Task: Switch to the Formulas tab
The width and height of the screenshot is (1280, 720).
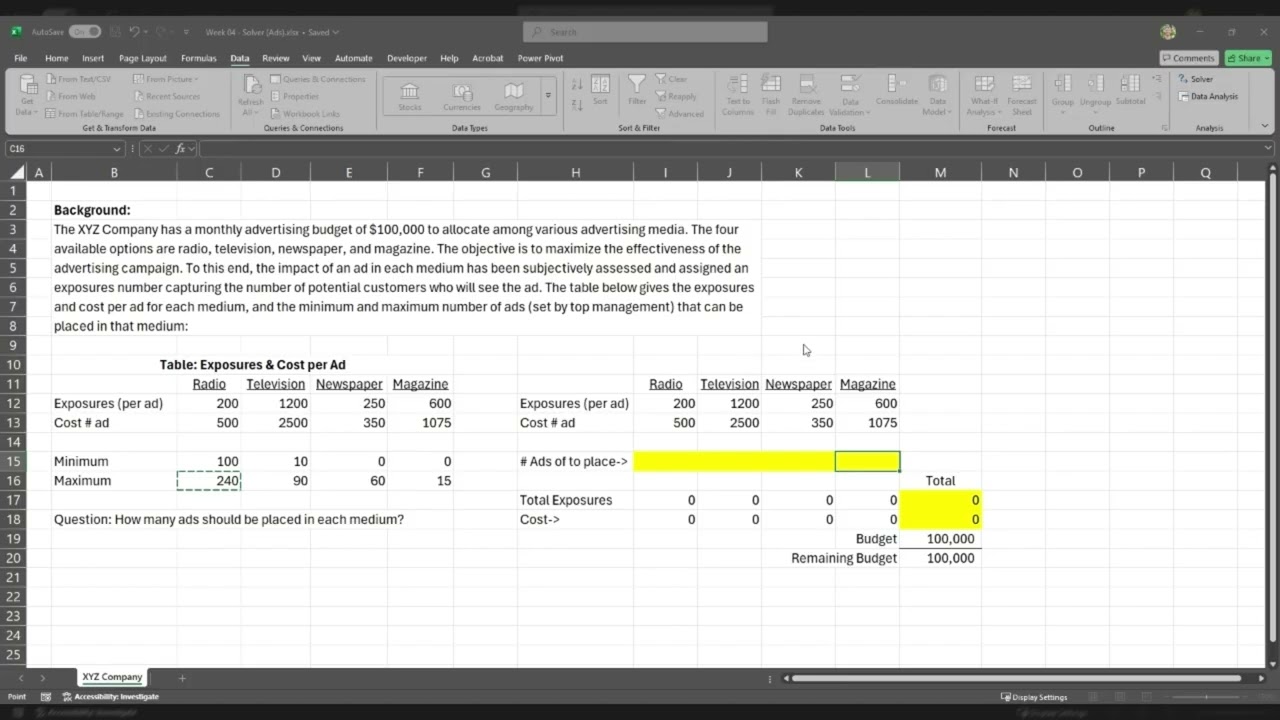Action: tap(198, 58)
